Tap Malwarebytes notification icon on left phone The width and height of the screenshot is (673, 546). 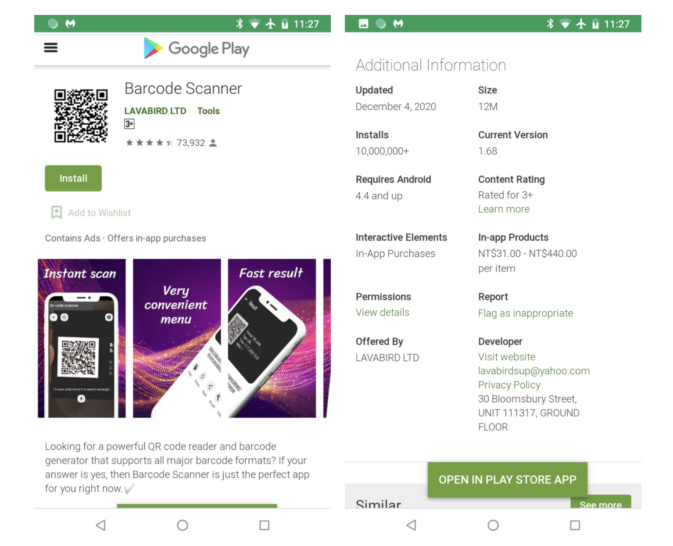70,24
